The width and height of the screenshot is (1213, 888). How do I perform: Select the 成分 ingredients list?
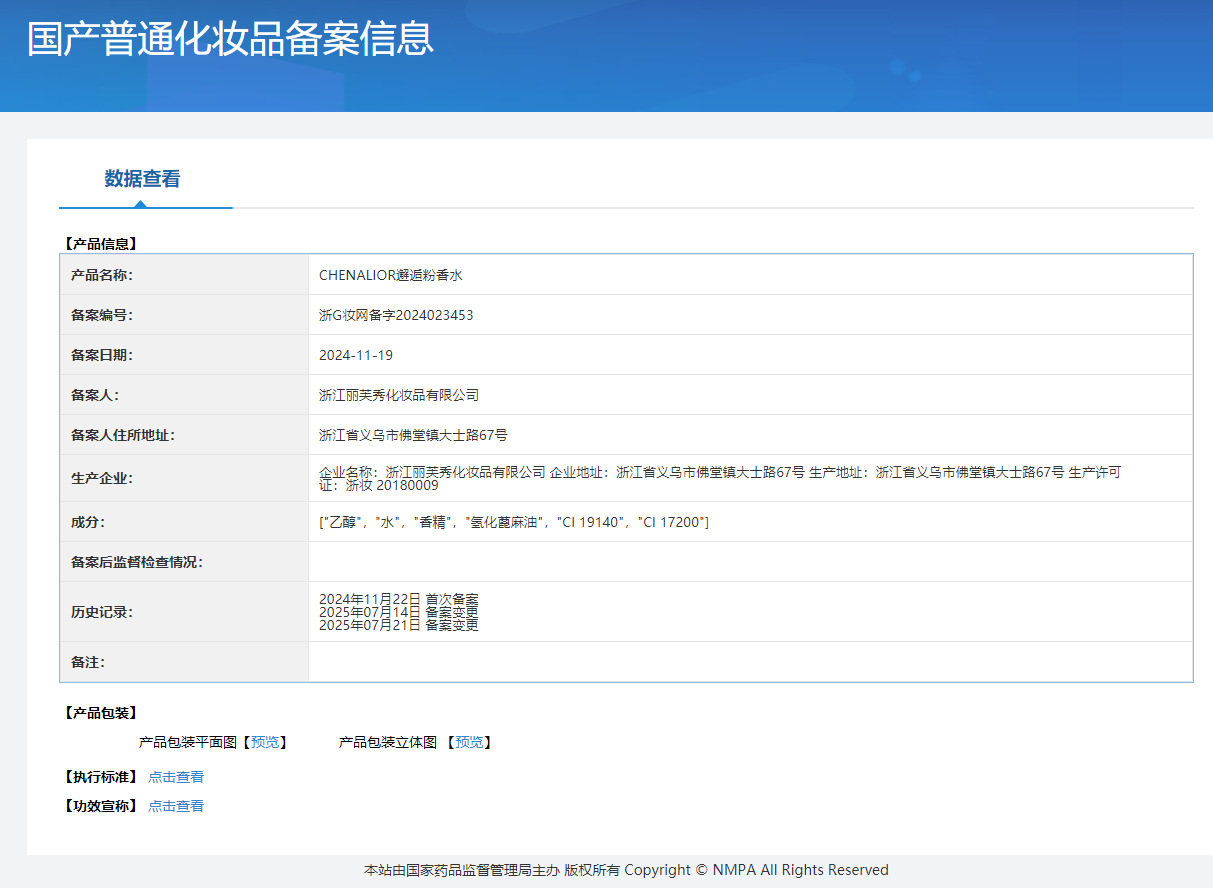[x=514, y=522]
